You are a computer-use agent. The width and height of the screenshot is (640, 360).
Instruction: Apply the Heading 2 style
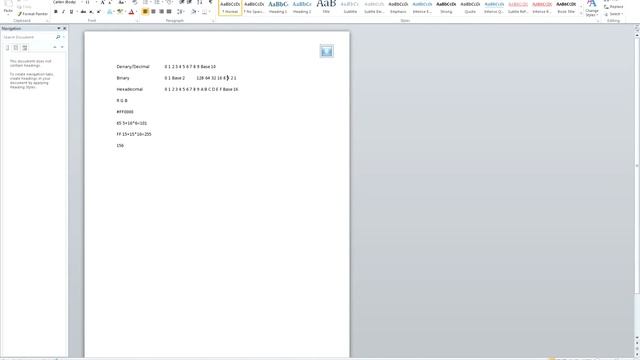coord(302,8)
